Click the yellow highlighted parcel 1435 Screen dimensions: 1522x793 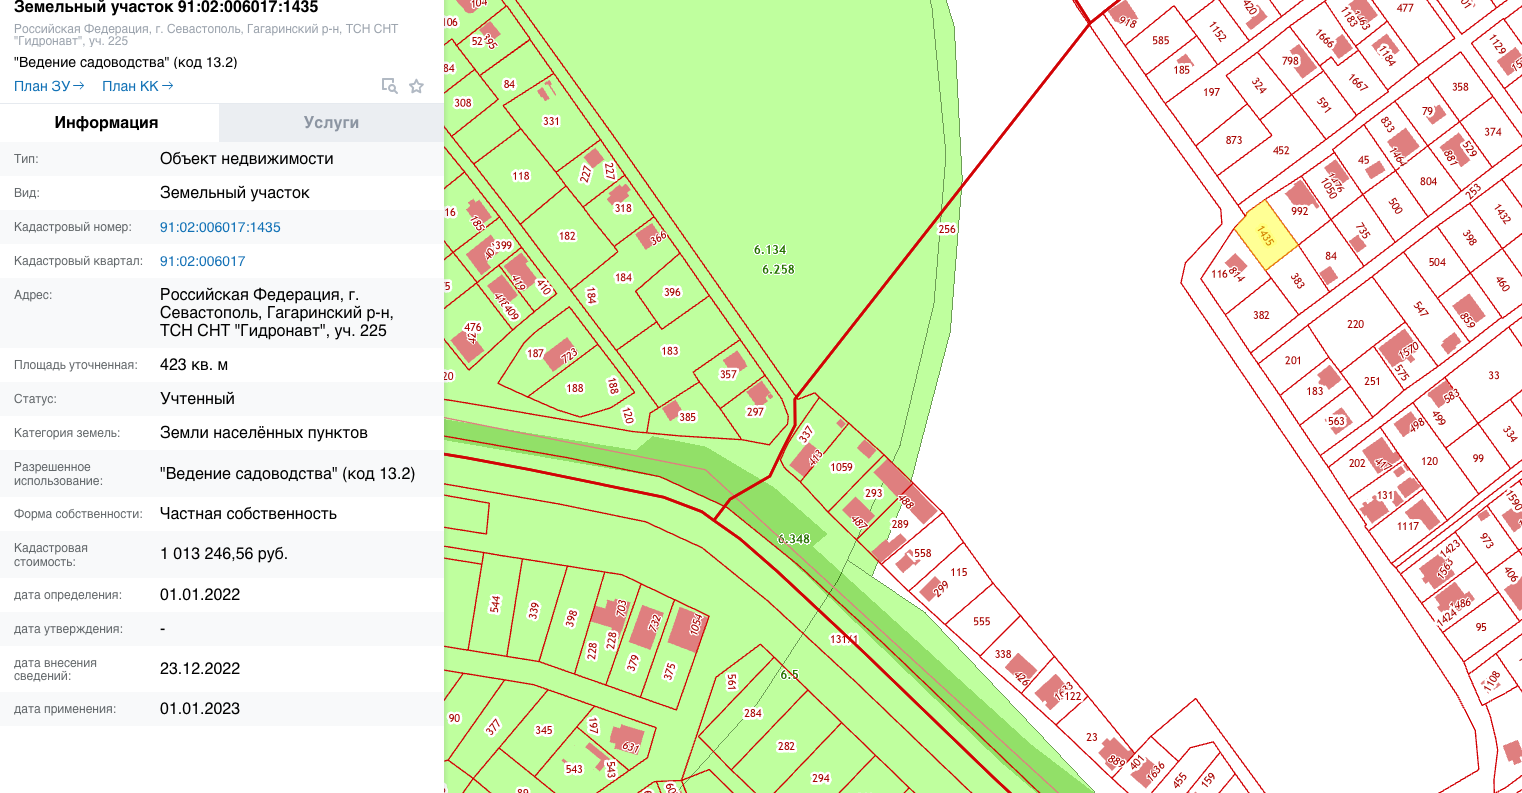pos(1265,236)
